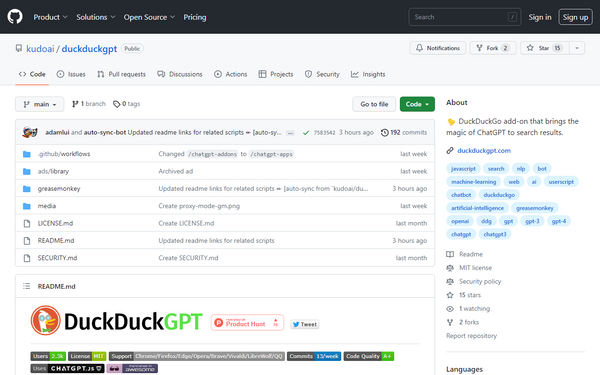Image resolution: width=600 pixels, height=375 pixels.
Task: Go to the Pricing page
Action: pyautogui.click(x=195, y=17)
